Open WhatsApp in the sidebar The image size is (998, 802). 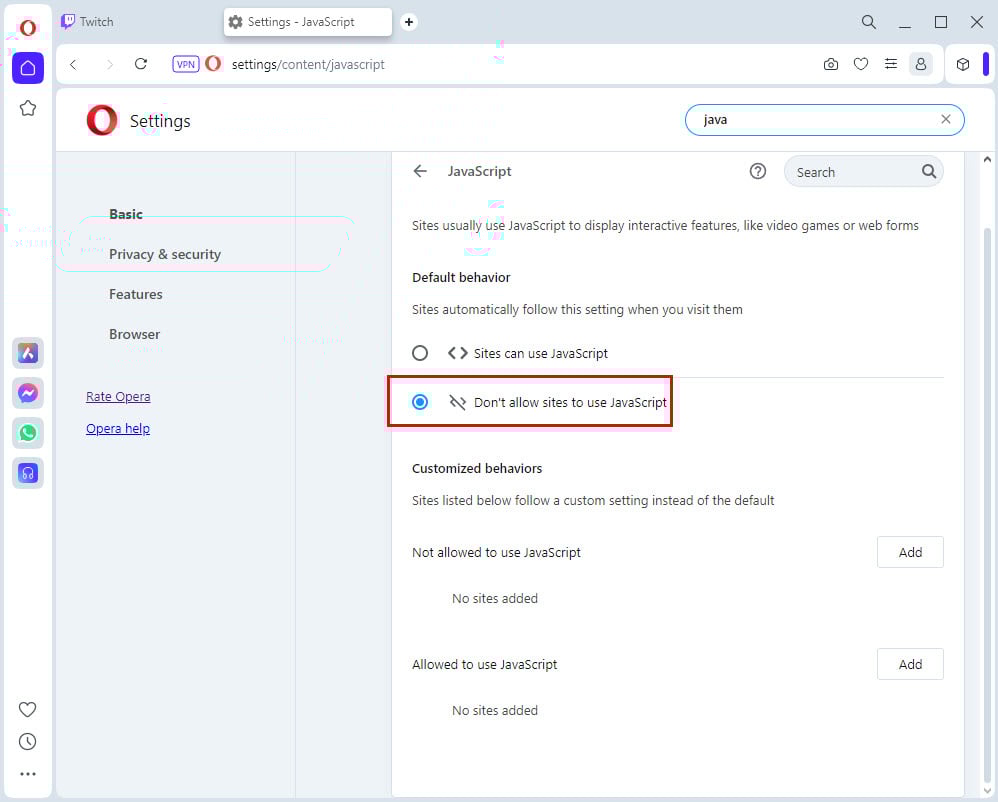(x=28, y=433)
